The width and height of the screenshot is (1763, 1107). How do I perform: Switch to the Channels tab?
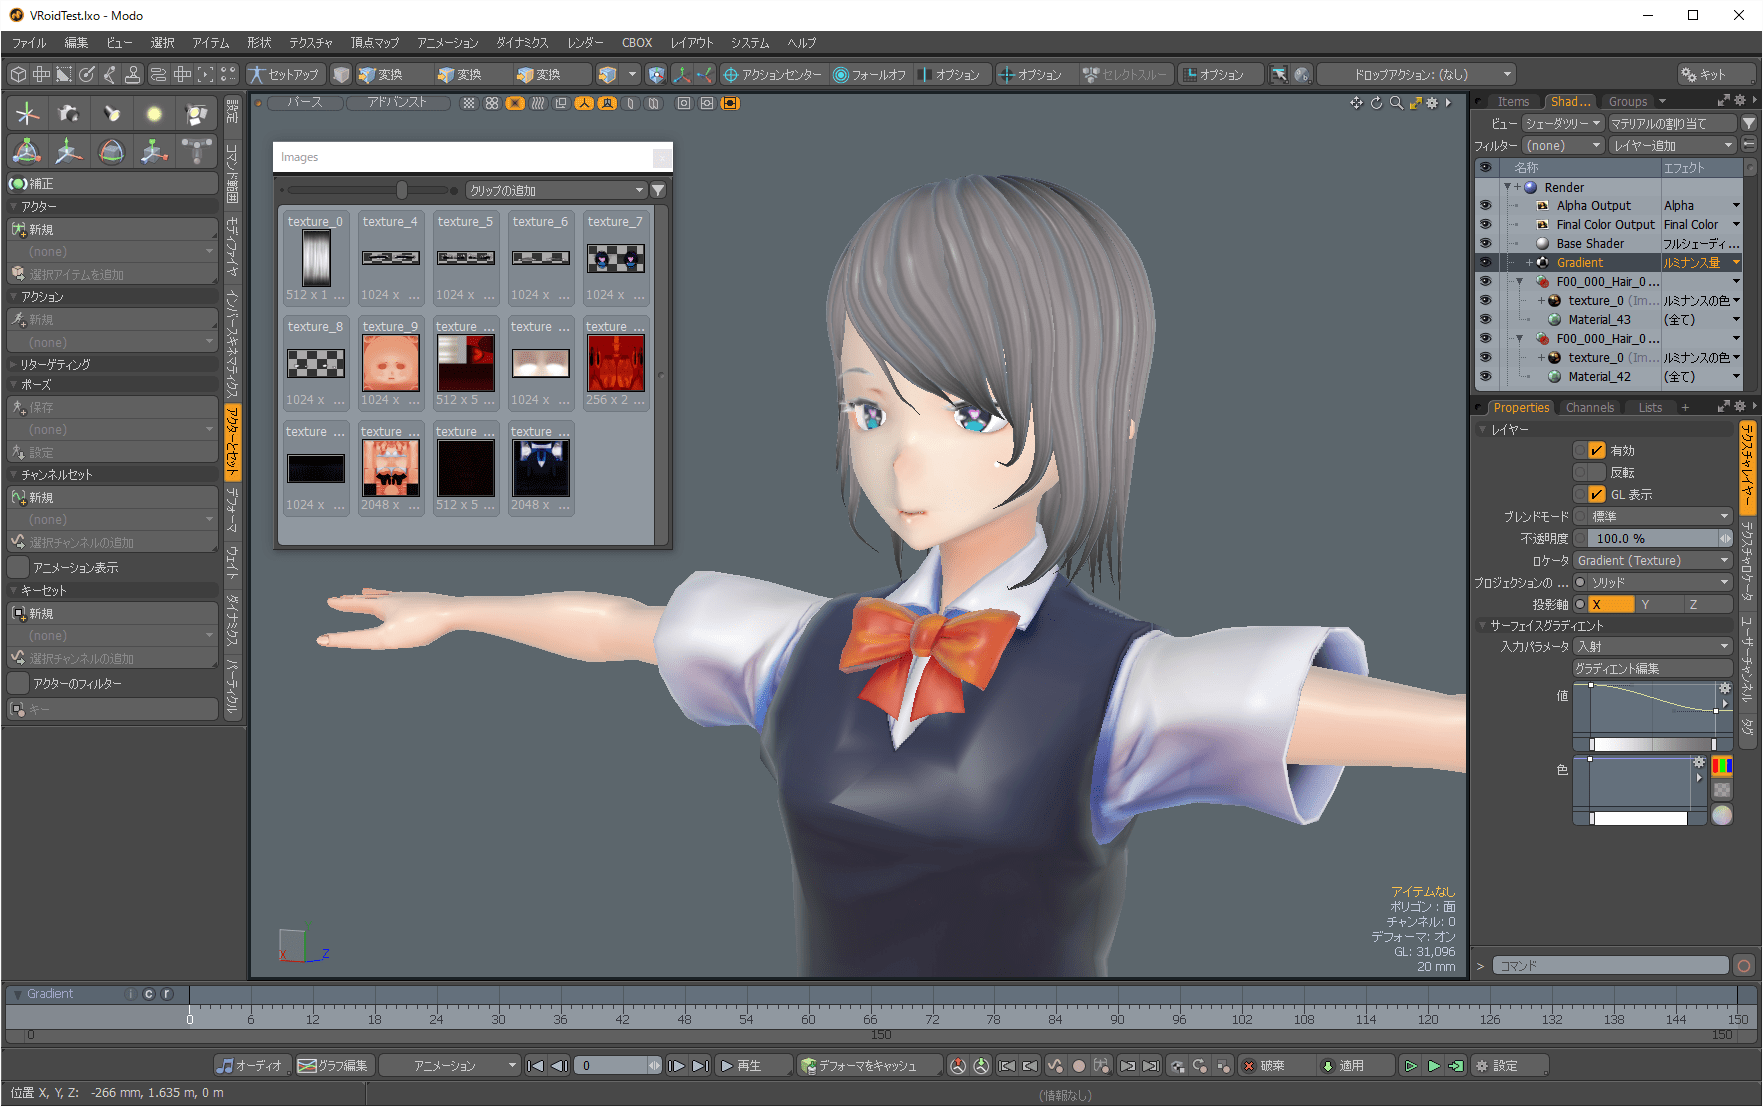[1590, 407]
